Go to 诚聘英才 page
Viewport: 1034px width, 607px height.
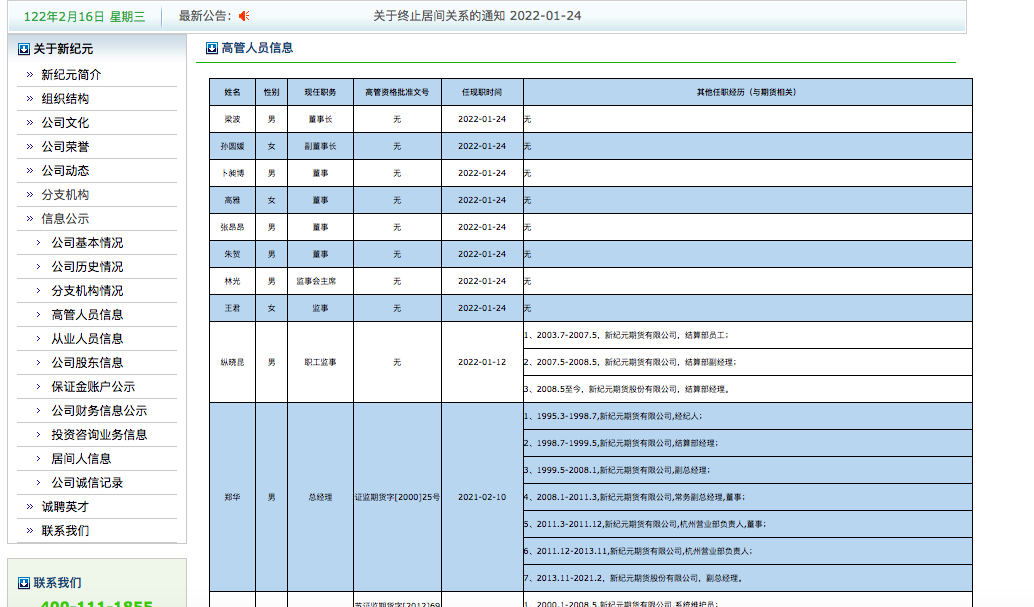[x=65, y=507]
